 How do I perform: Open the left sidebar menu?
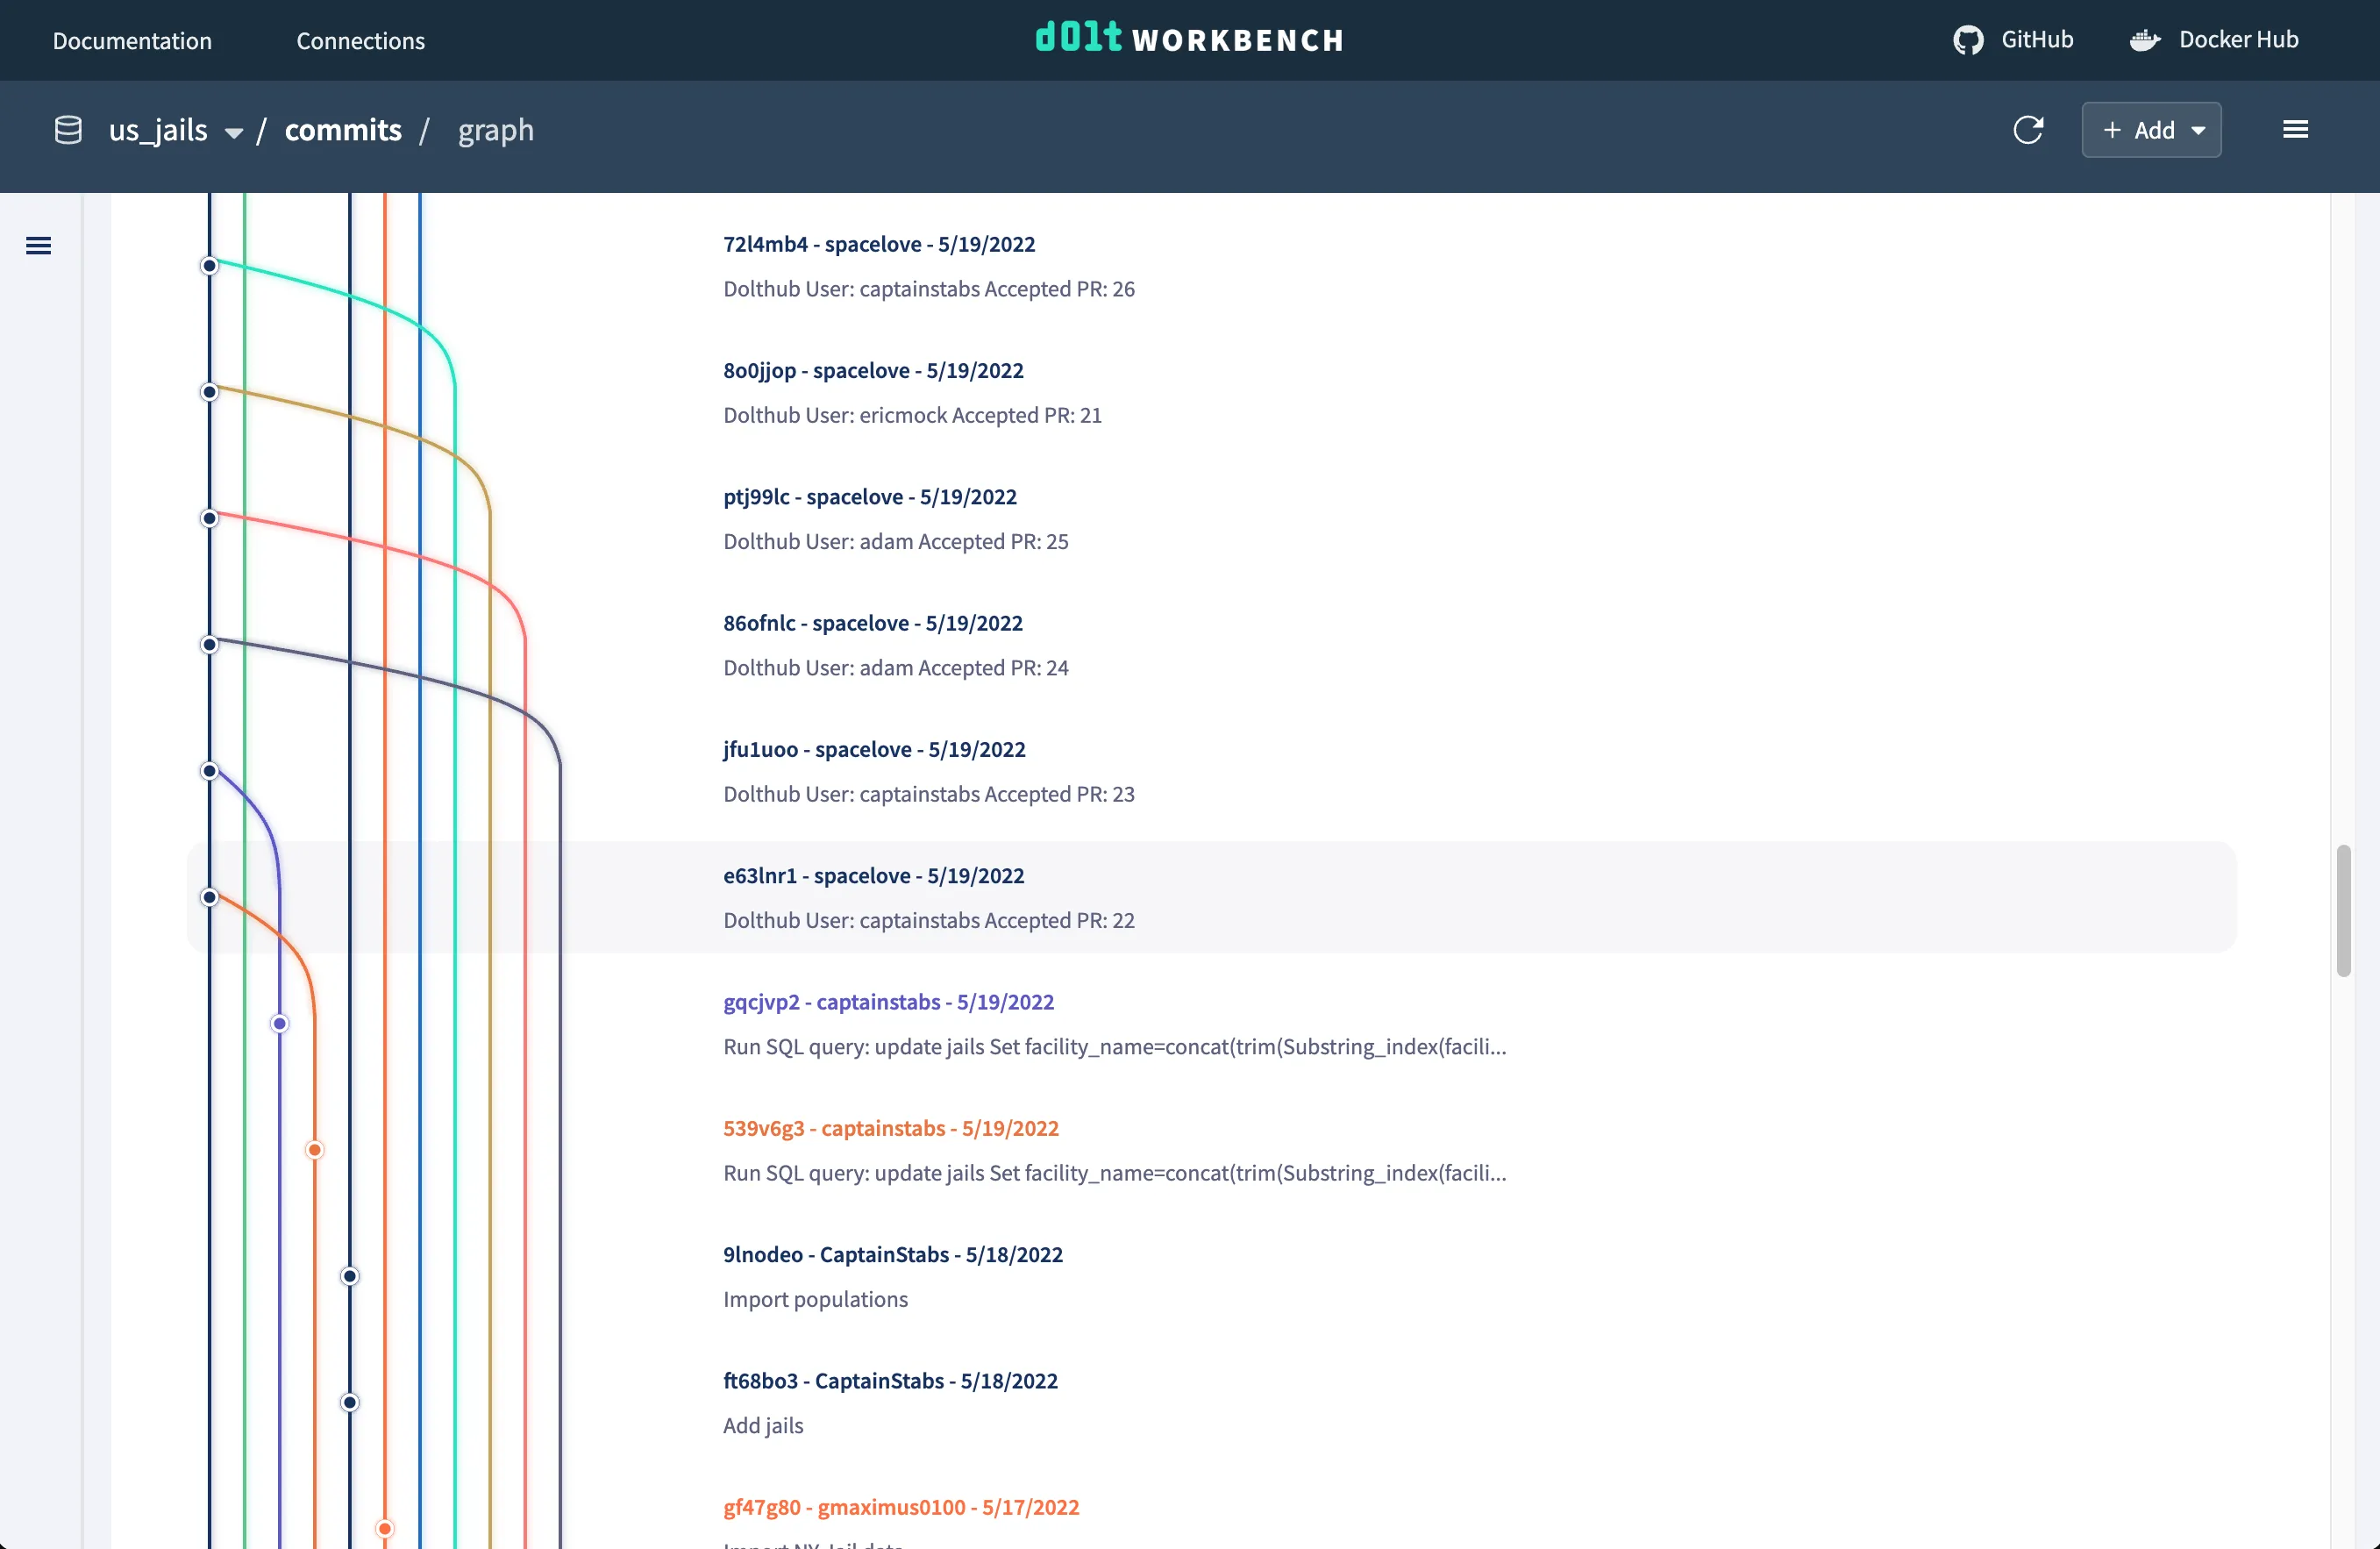39,244
